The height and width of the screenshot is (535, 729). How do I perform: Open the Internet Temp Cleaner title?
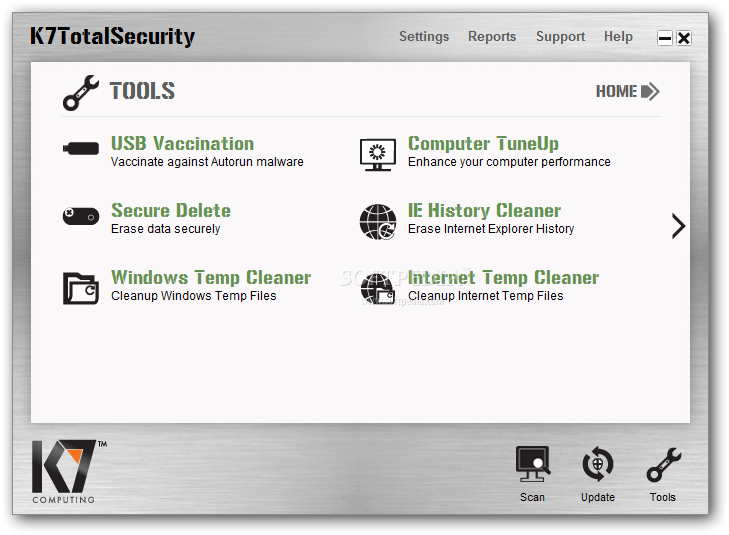point(503,277)
